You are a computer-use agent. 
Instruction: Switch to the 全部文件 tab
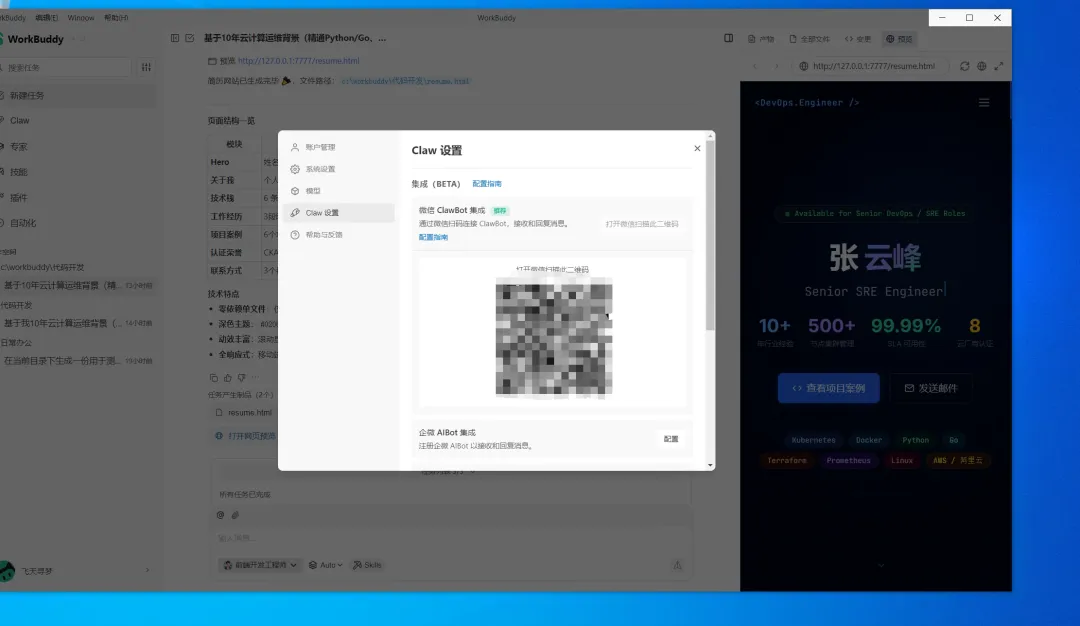(x=810, y=39)
